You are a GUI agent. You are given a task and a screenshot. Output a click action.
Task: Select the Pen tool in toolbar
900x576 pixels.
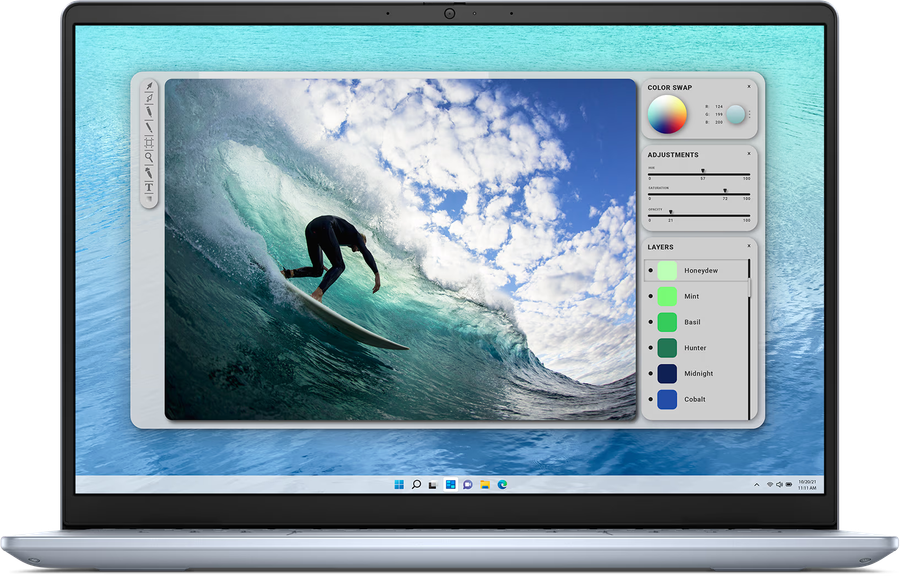[149, 100]
